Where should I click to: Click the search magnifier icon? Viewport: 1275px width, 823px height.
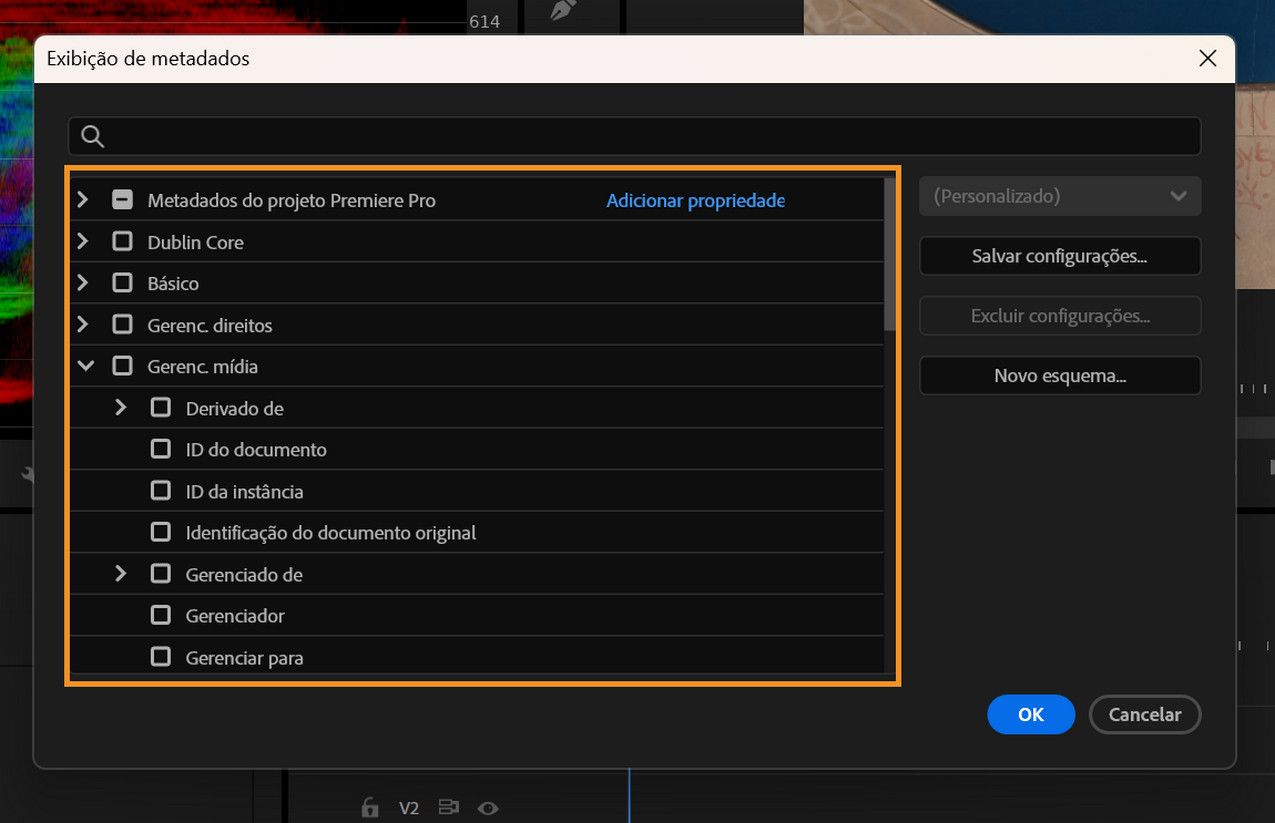pyautogui.click(x=92, y=135)
